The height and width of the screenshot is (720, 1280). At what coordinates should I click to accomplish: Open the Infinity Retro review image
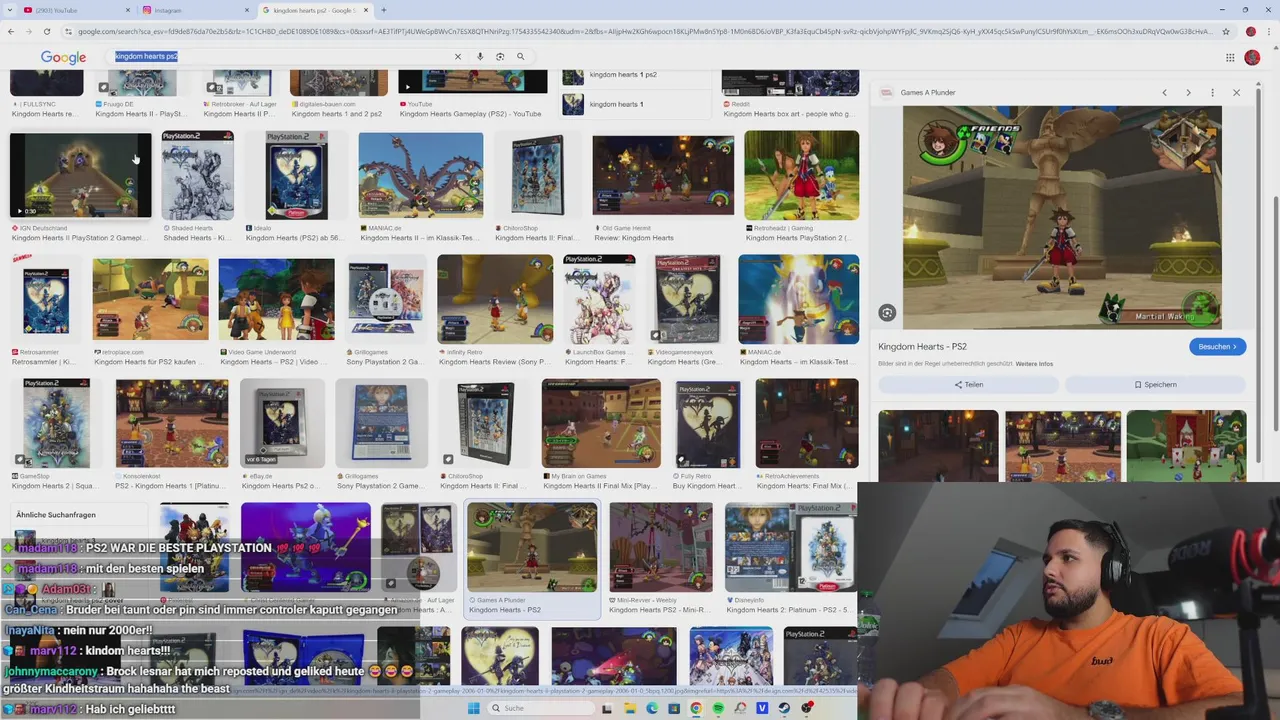[494, 299]
